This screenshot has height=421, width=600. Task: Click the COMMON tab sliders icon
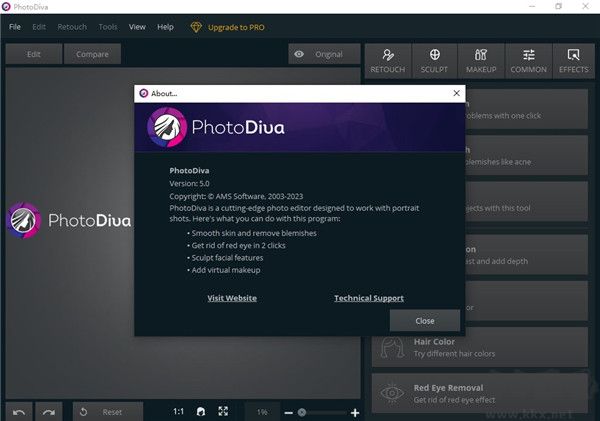528,55
